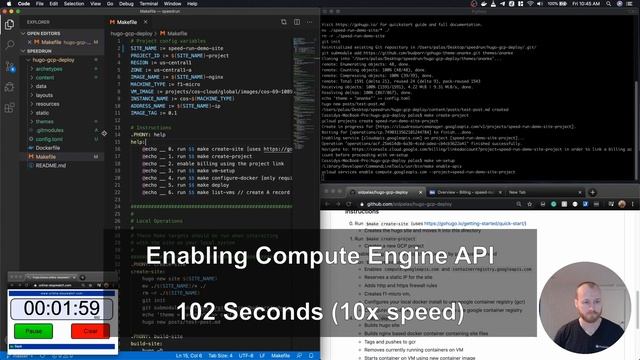Open the Apple menu
The image size is (640, 360).
(9, 4)
